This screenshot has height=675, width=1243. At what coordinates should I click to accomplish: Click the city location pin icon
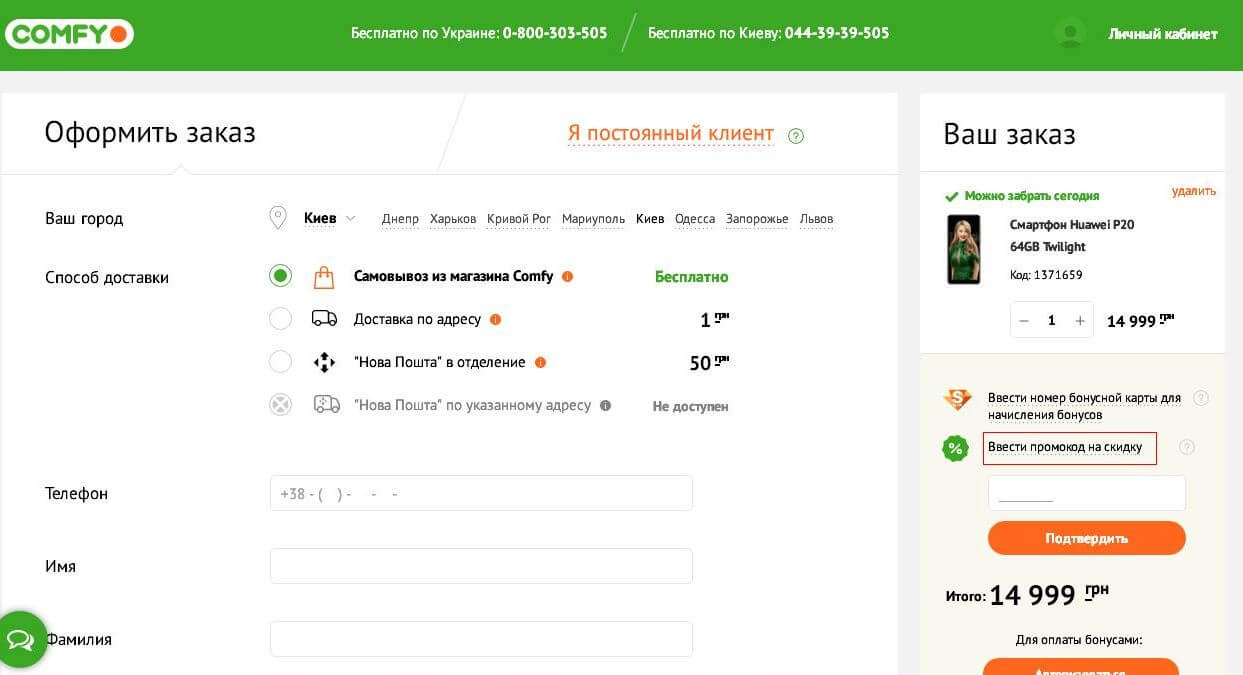(278, 218)
